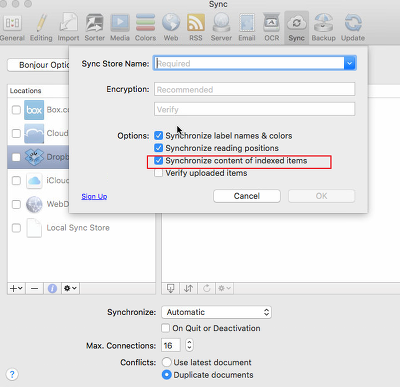Click the OK button
Viewport: 400px width, 387px height.
(321, 196)
